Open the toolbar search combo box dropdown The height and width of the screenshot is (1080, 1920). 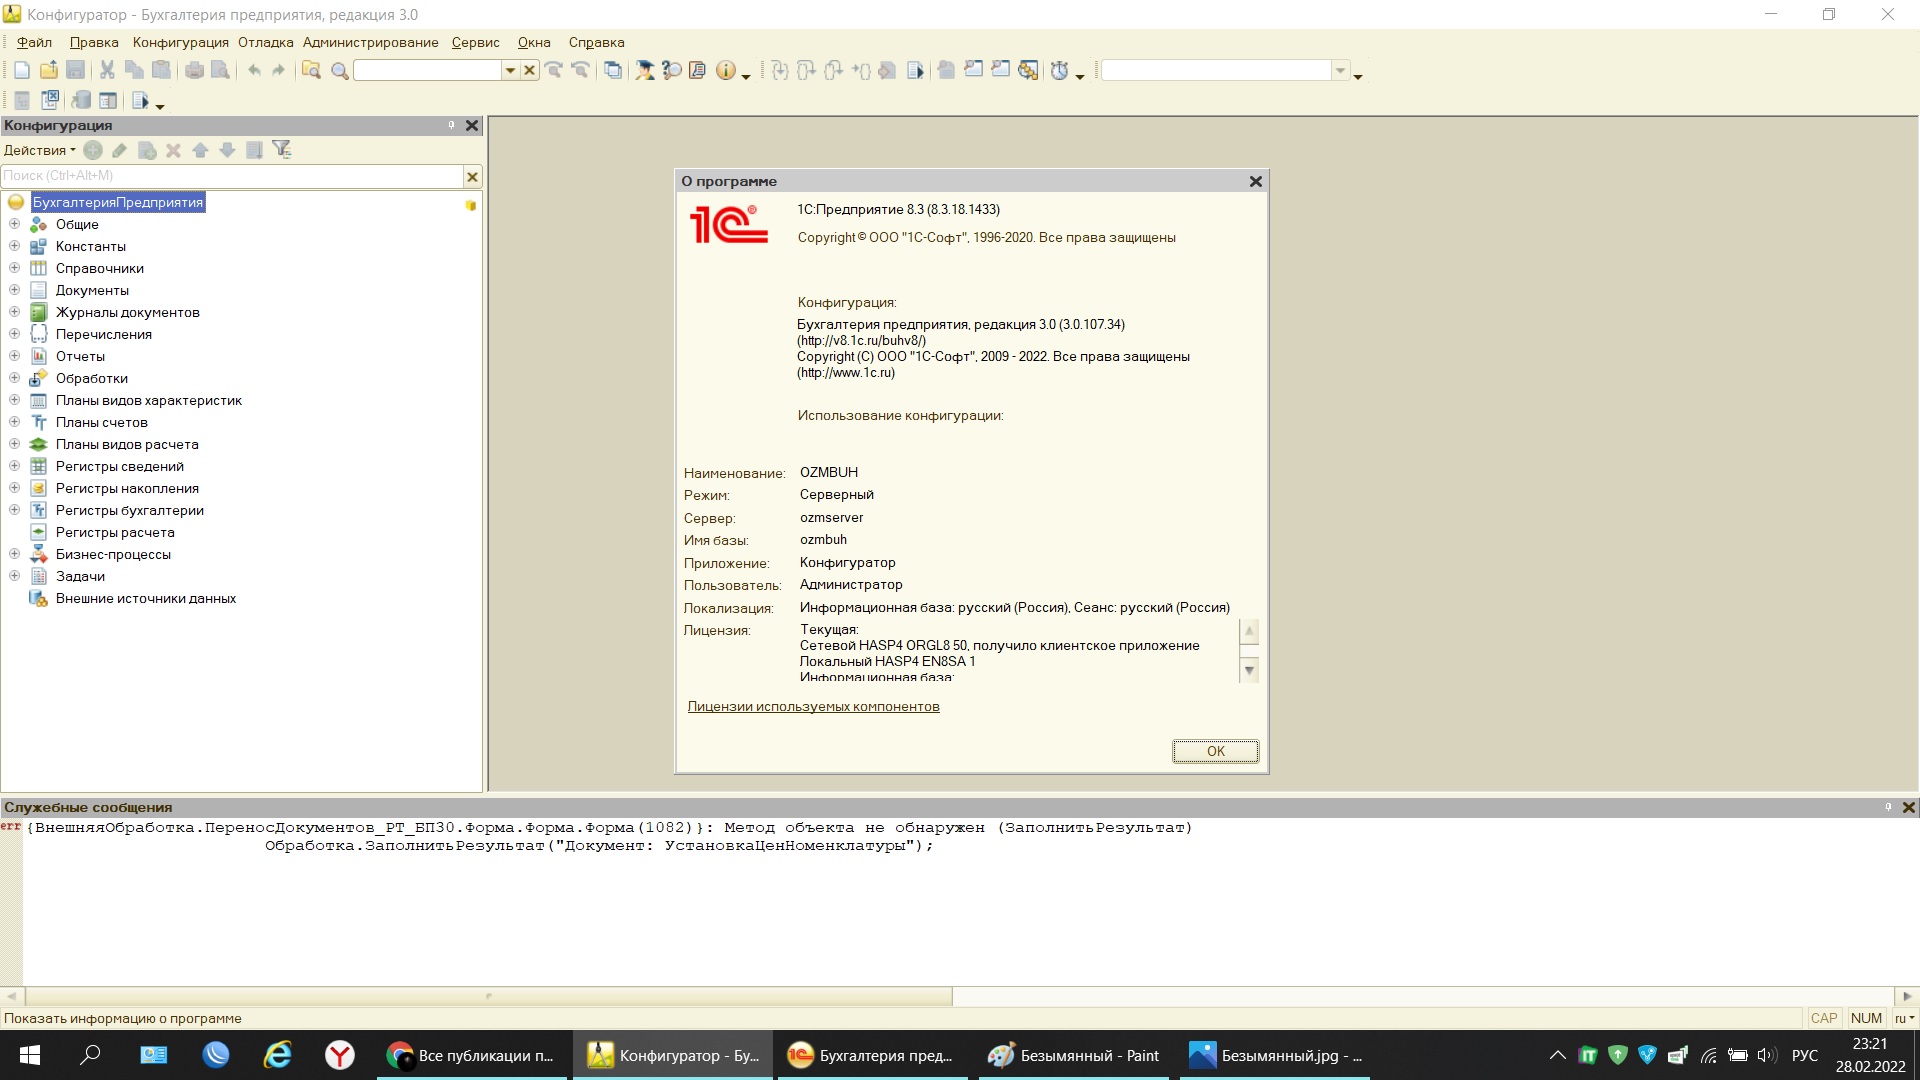point(510,70)
